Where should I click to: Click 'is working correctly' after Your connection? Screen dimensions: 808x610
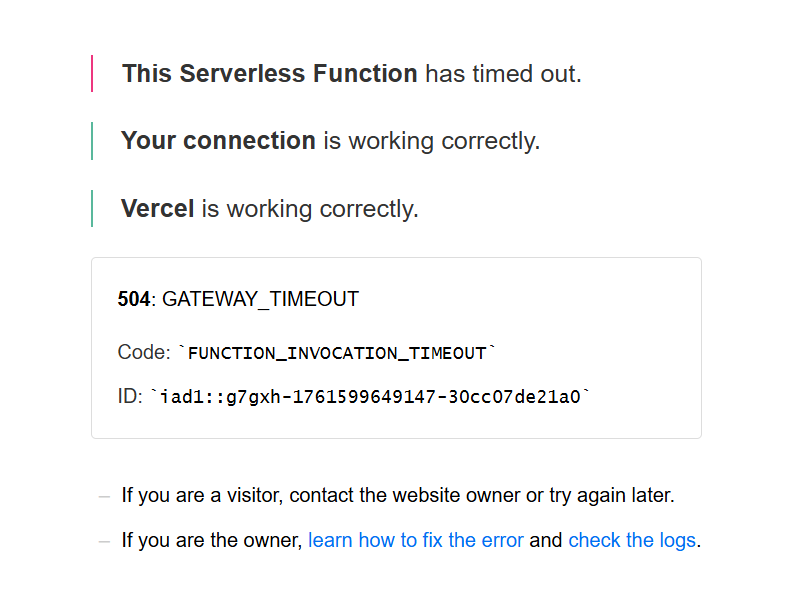[430, 141]
